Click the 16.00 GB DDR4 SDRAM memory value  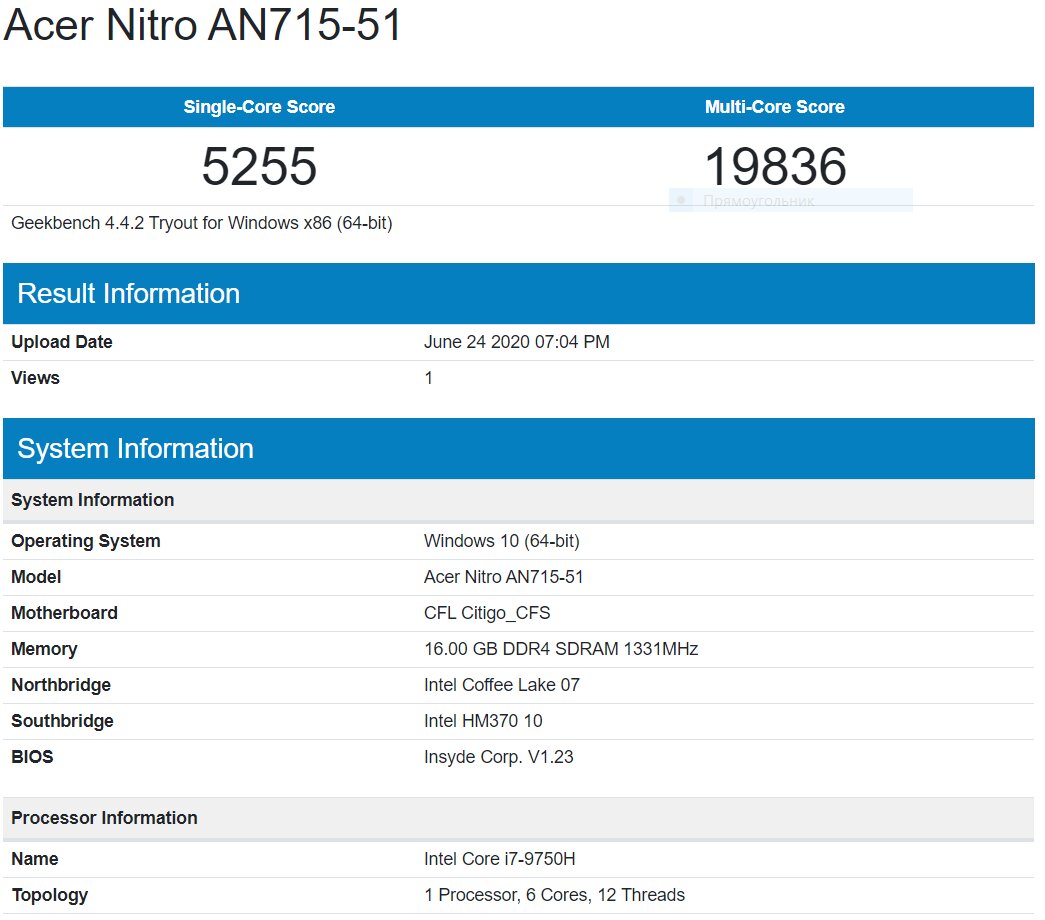point(560,649)
